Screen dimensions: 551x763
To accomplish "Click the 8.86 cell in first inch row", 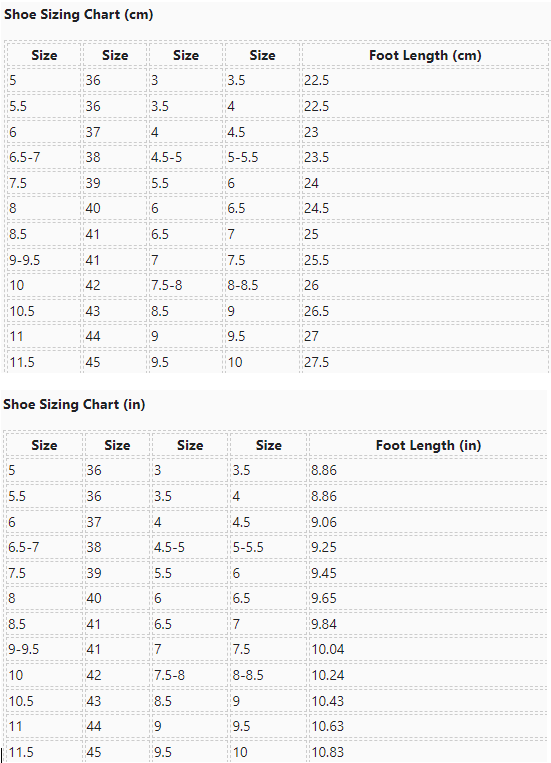I will pyautogui.click(x=428, y=470).
